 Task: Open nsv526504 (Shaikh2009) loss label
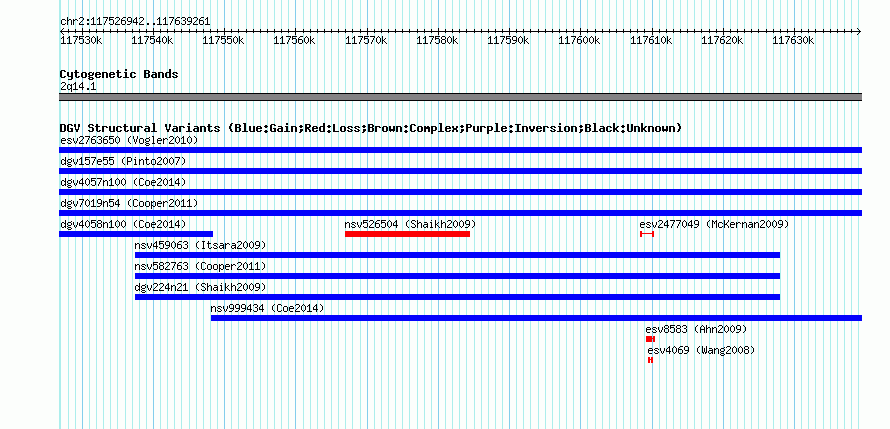(410, 224)
